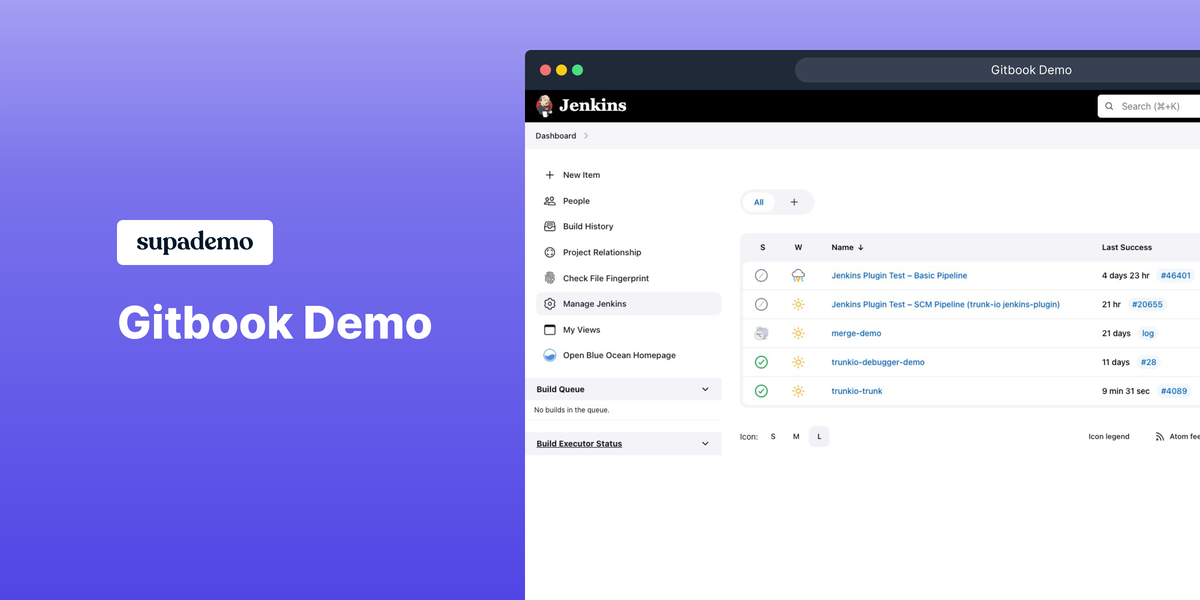Click the Search field in the top bar
1200x600 pixels.
click(x=1150, y=106)
